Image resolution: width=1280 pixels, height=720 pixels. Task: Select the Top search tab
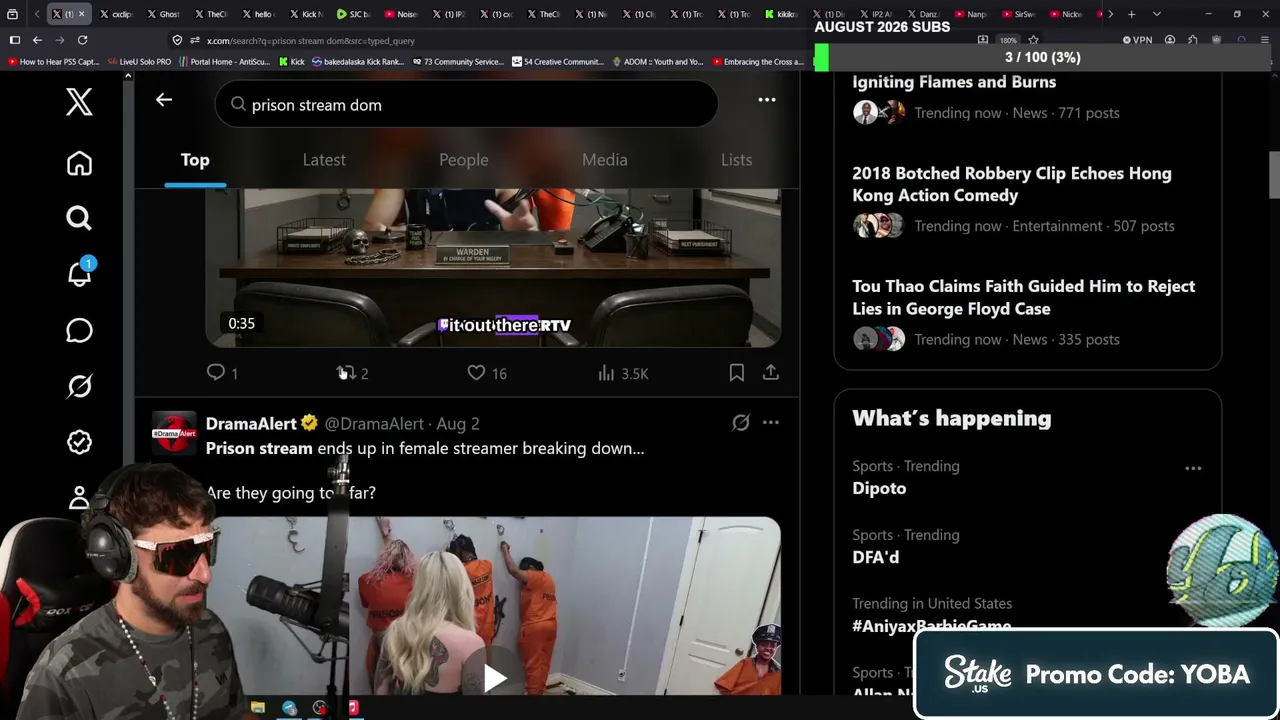195,160
